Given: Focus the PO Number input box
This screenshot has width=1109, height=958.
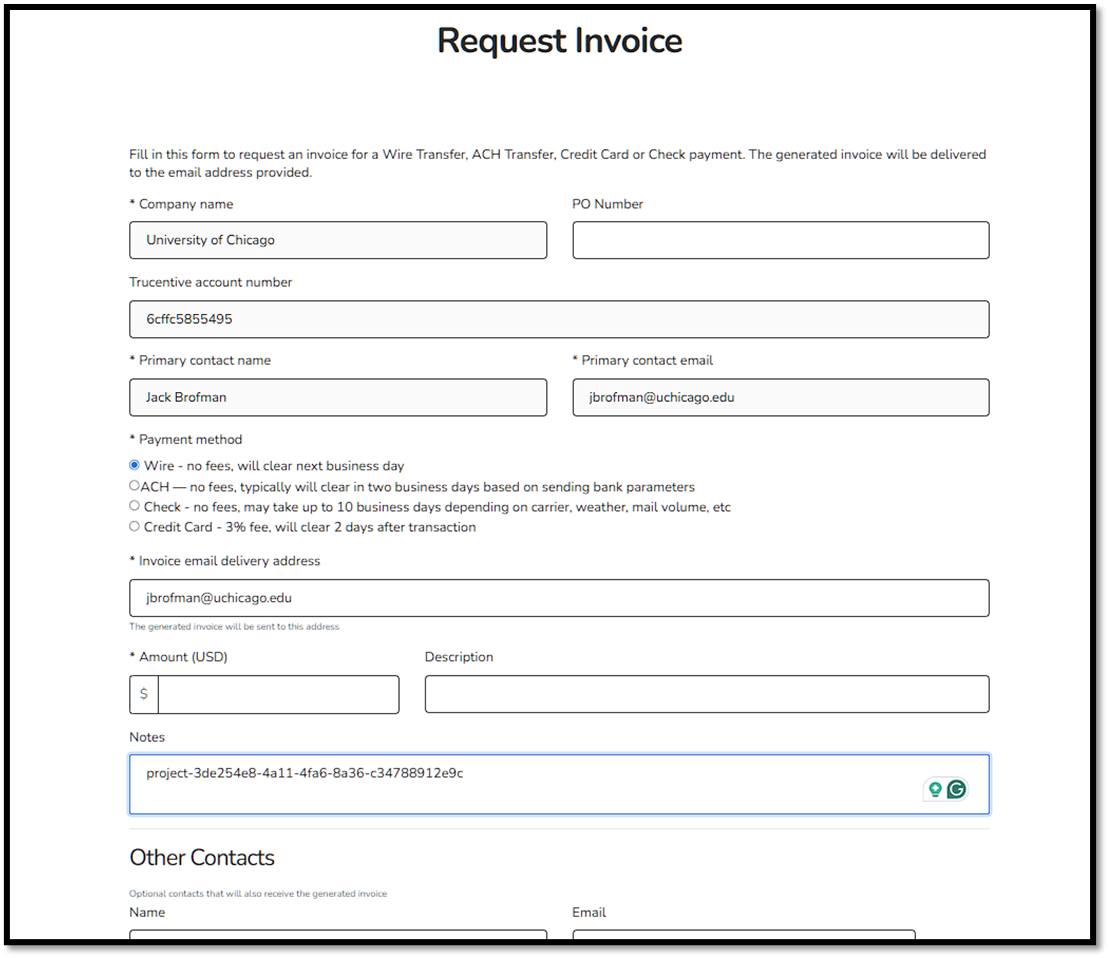Looking at the screenshot, I should click(x=779, y=240).
